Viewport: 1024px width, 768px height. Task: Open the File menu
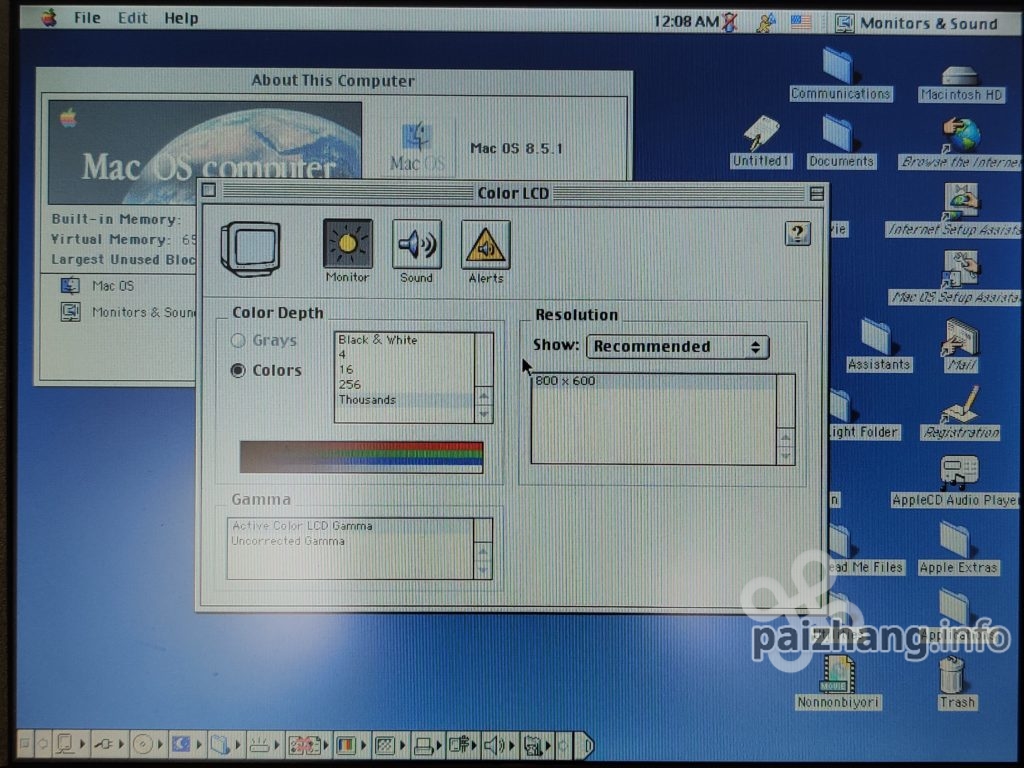[87, 18]
